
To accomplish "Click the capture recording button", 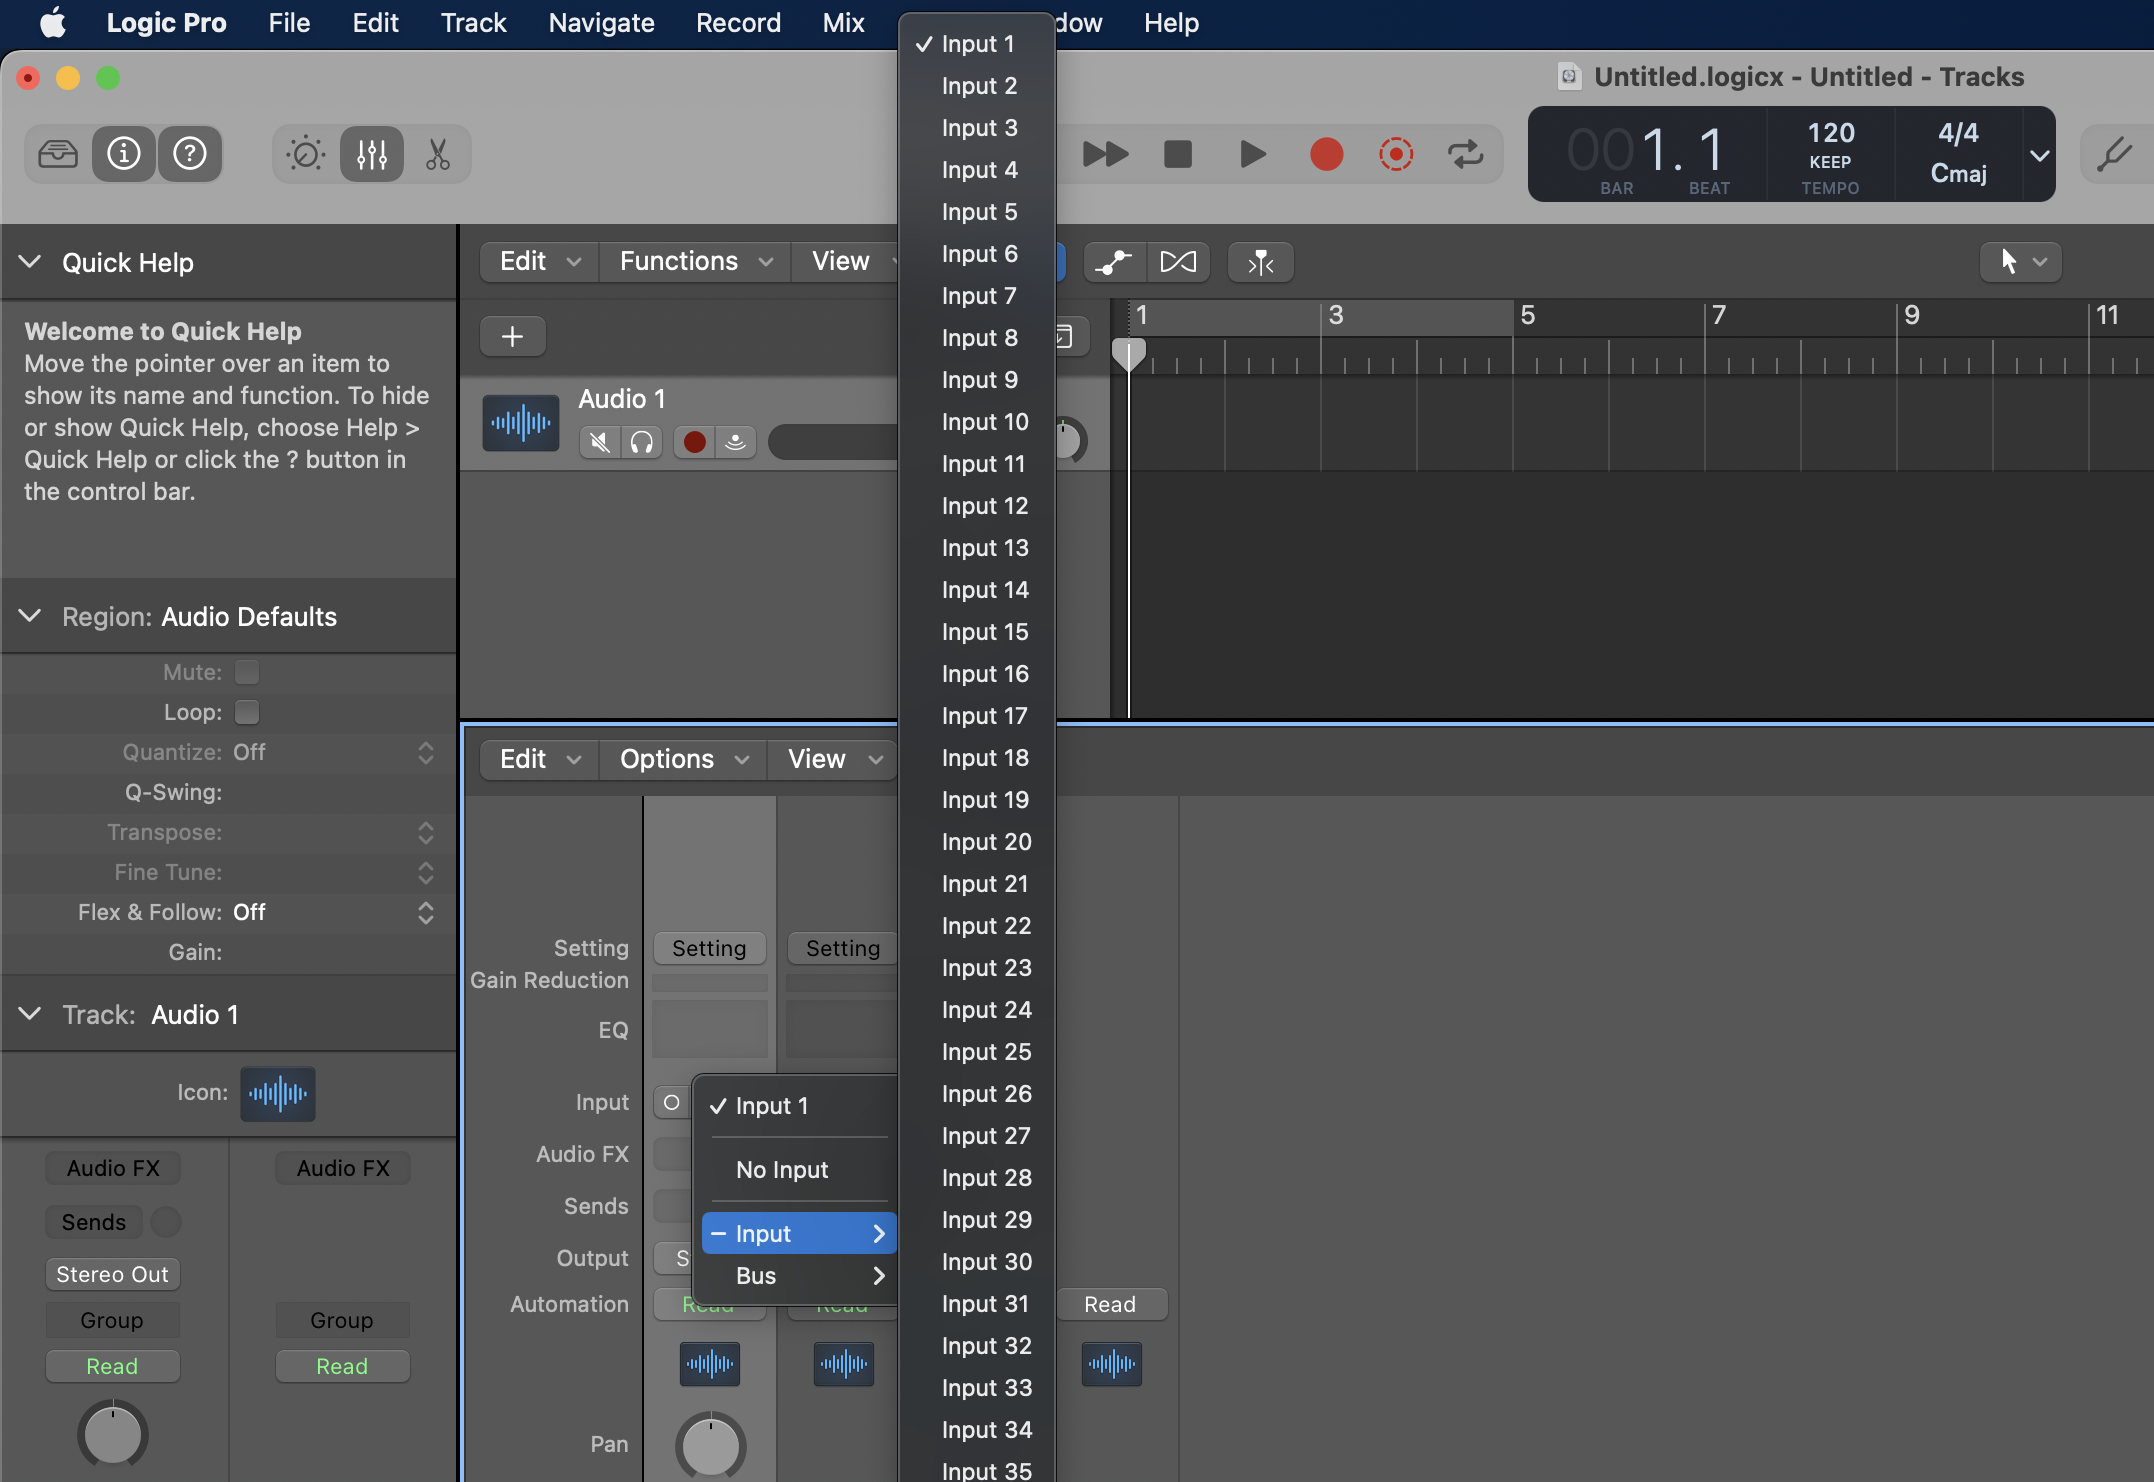I will tap(1395, 154).
